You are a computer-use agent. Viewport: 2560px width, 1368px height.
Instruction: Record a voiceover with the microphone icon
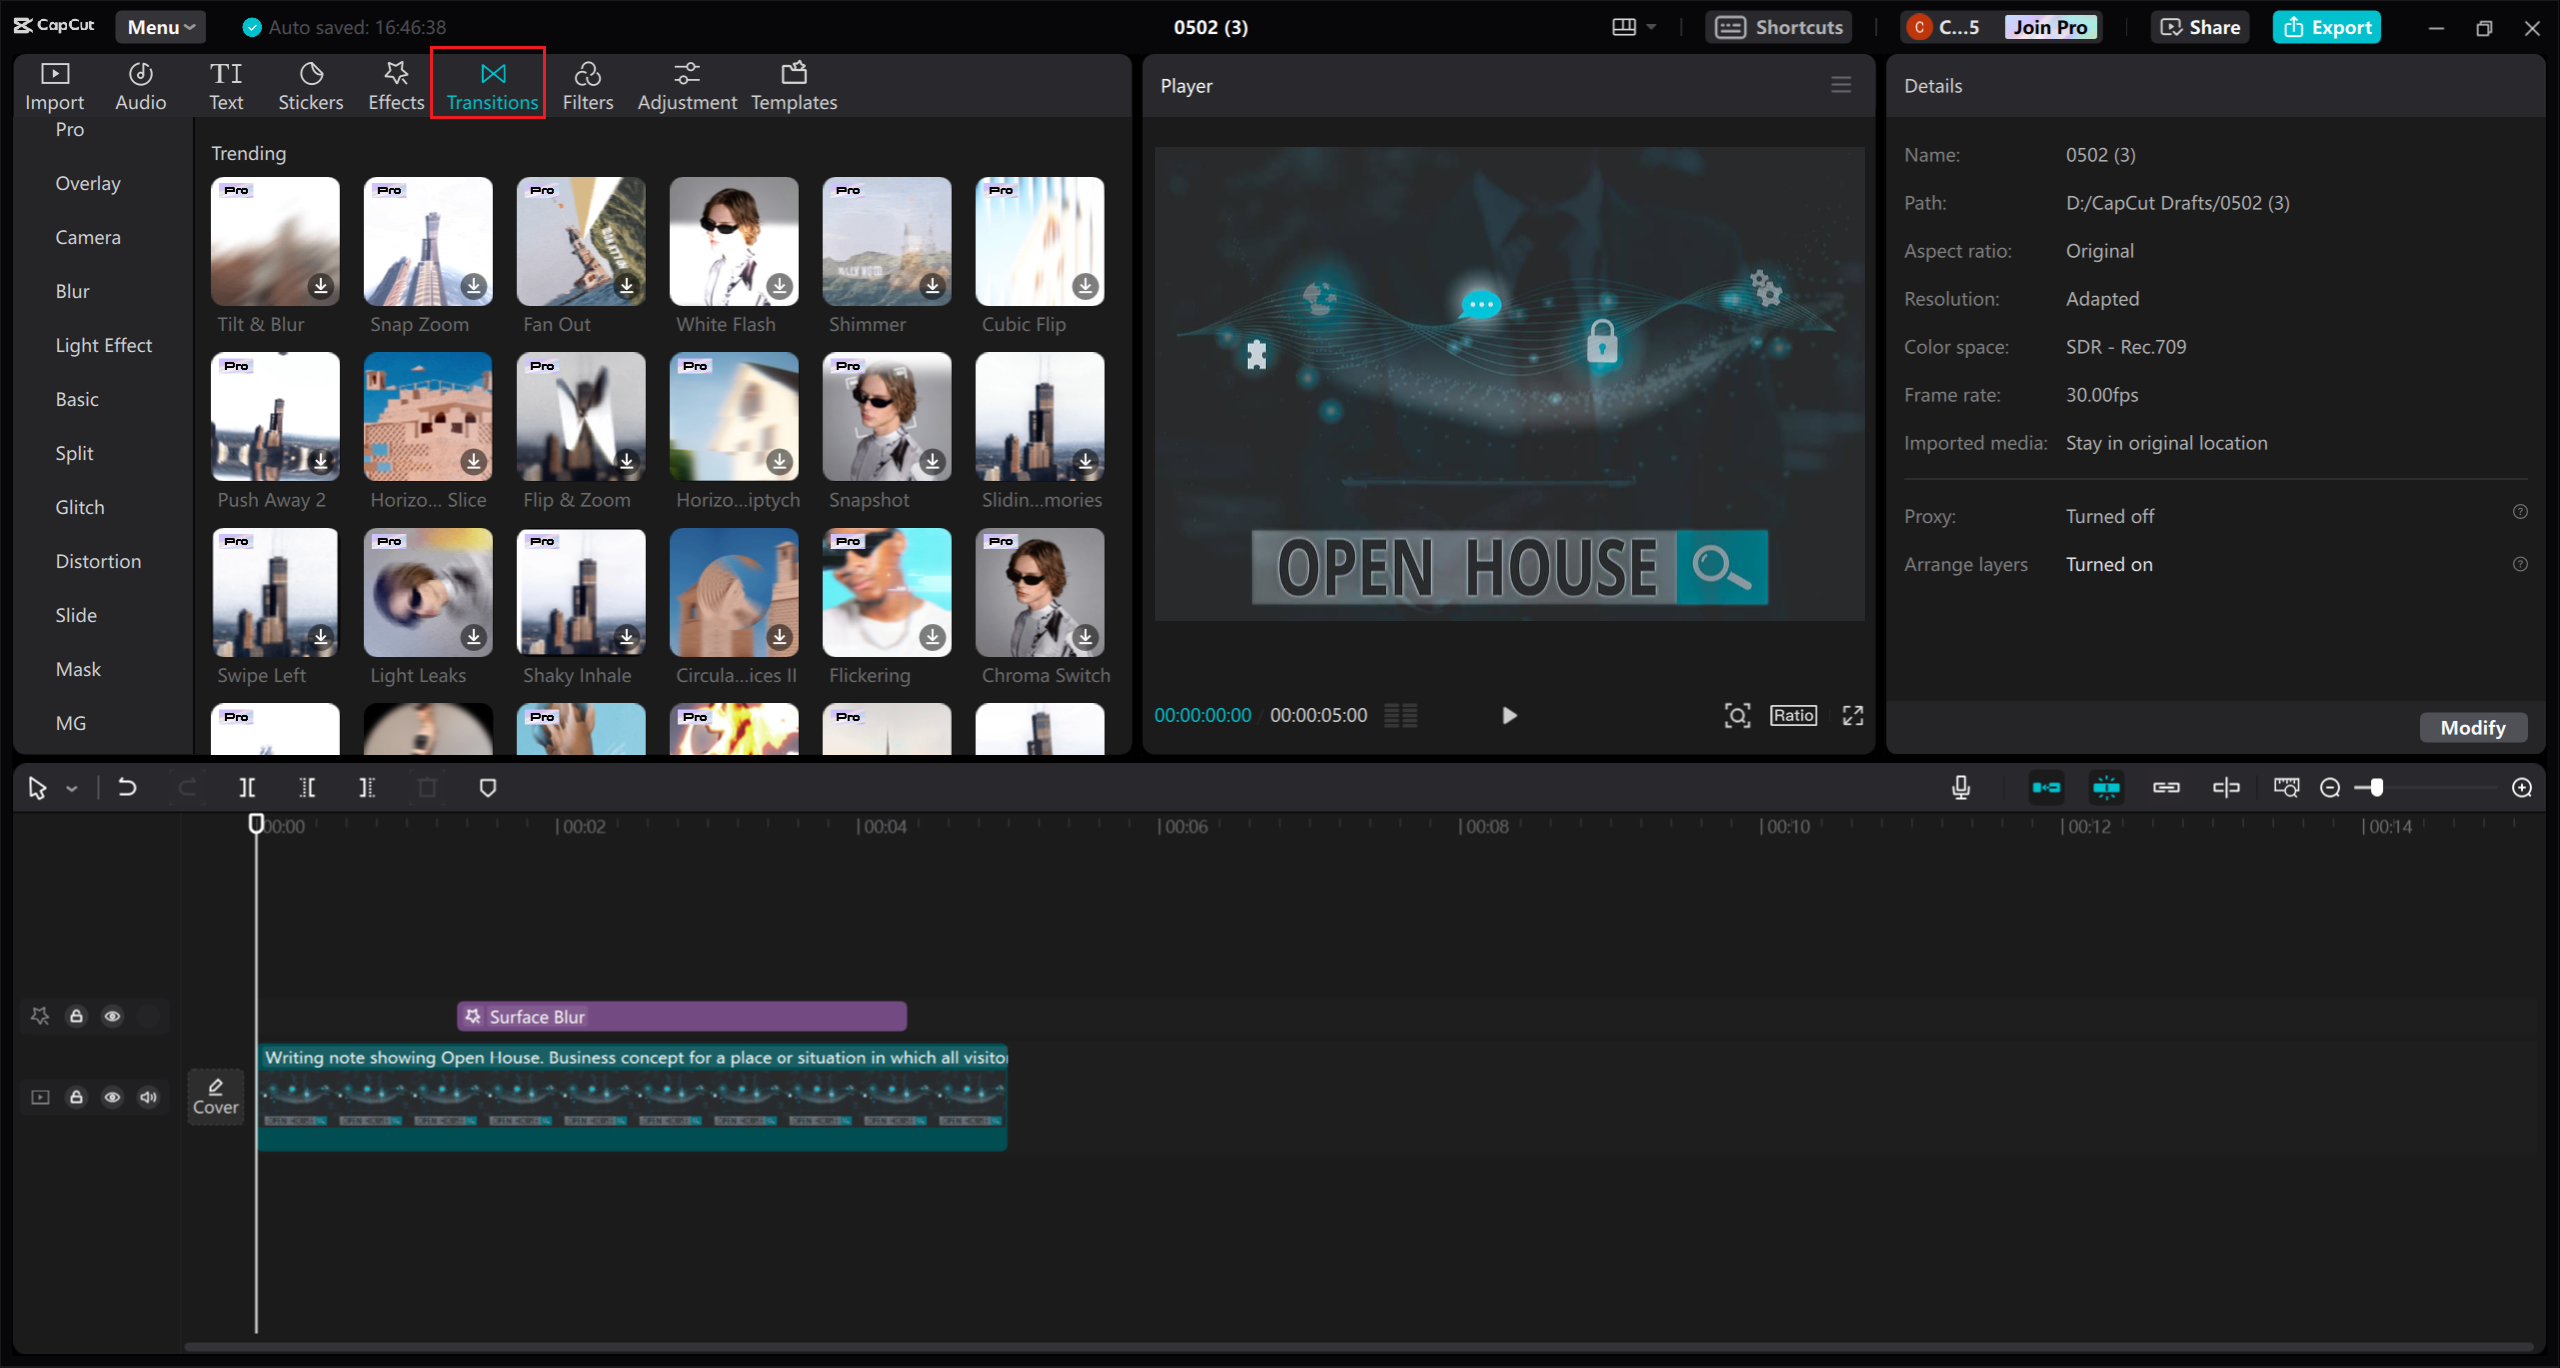click(x=1960, y=787)
